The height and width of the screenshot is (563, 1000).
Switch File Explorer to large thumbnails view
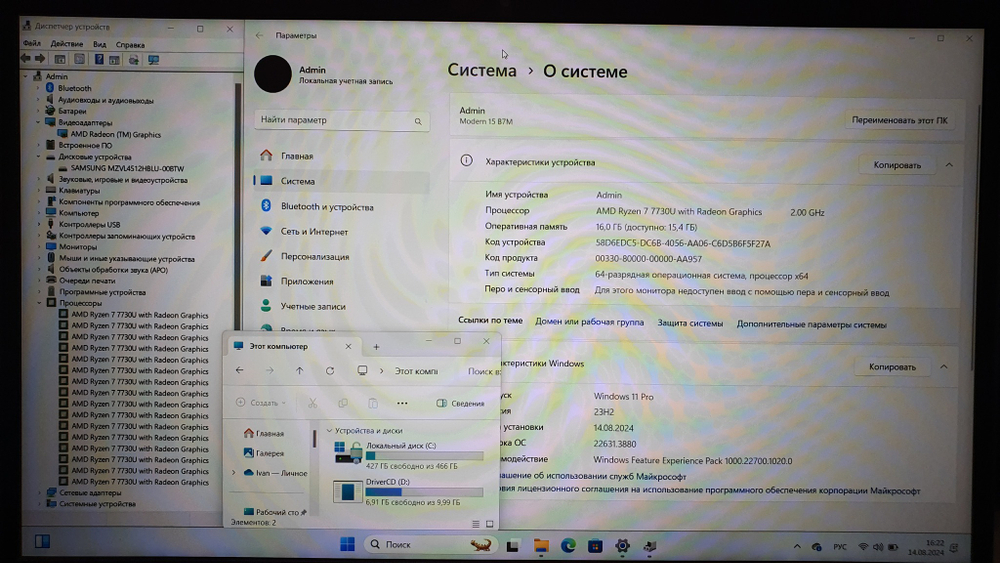[490, 523]
